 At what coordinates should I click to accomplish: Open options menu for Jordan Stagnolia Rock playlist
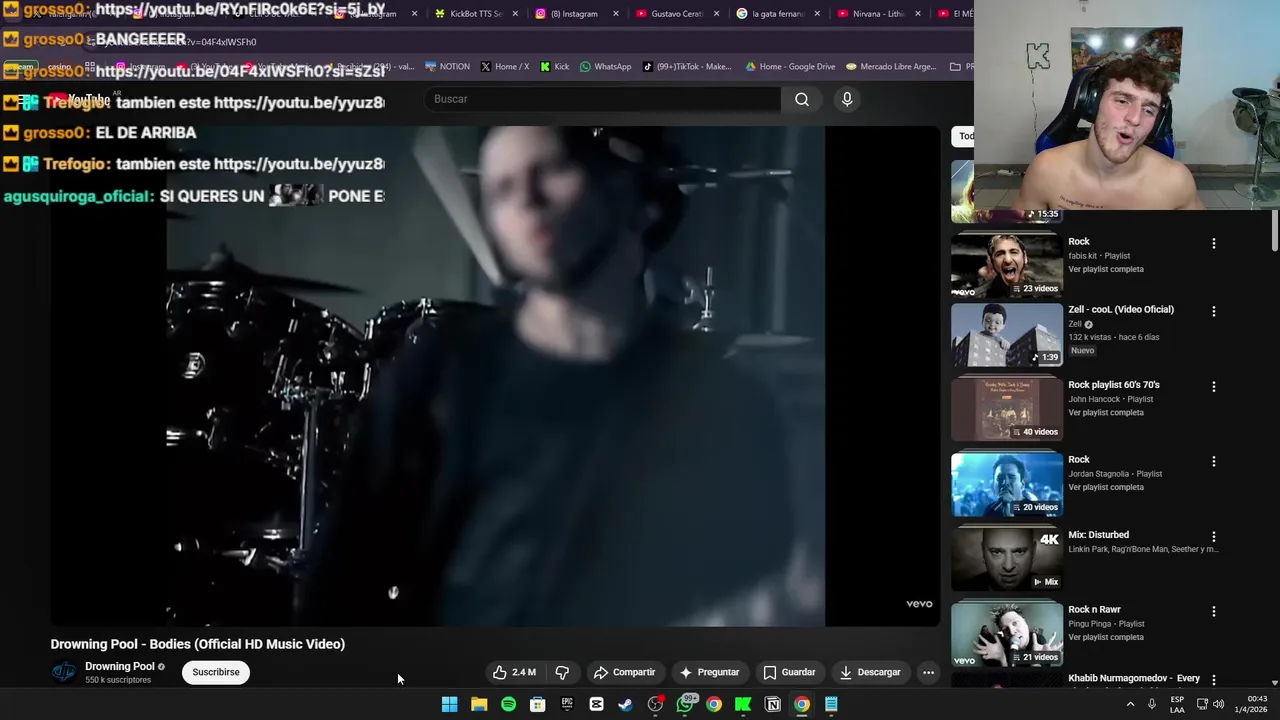coord(1214,461)
